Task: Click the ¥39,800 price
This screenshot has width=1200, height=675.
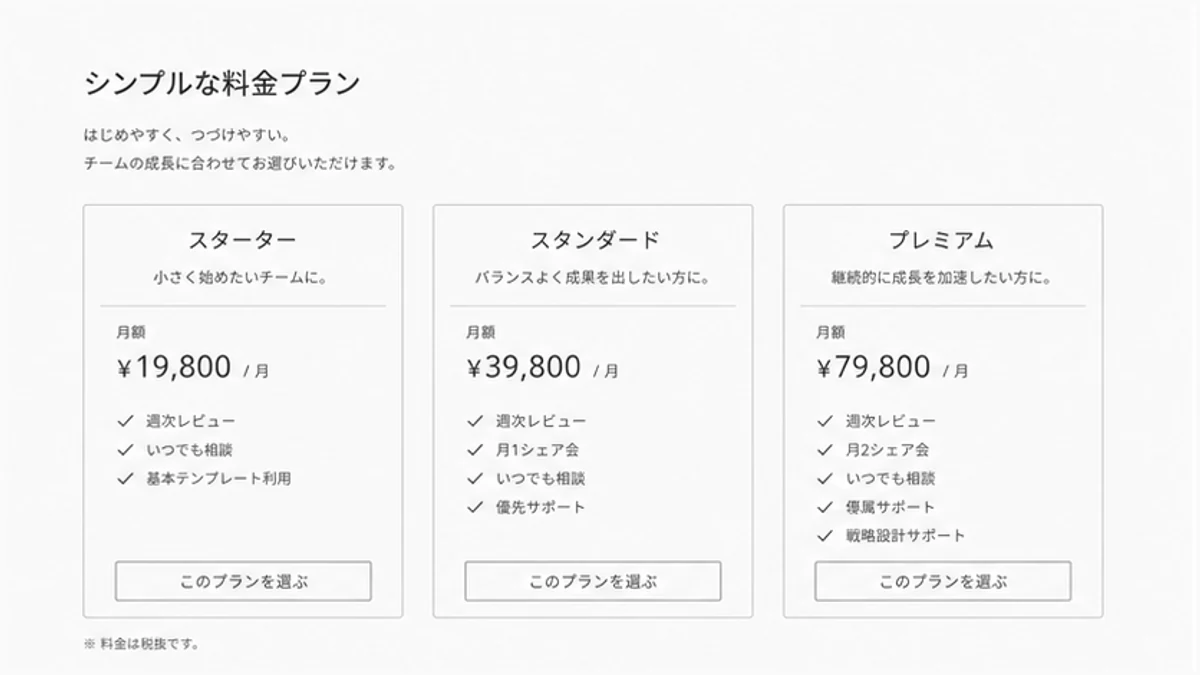Action: tap(524, 368)
